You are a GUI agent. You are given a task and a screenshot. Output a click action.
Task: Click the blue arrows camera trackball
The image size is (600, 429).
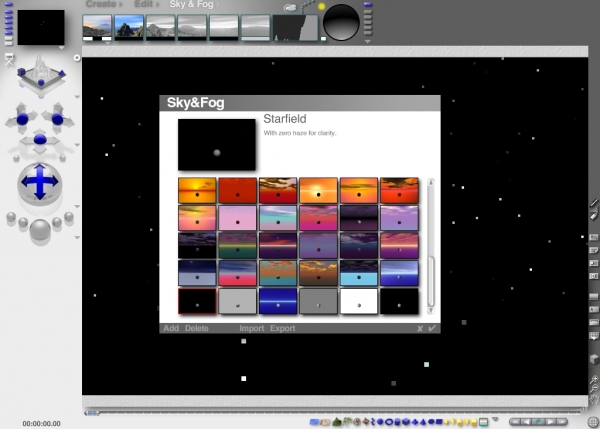click(x=40, y=183)
